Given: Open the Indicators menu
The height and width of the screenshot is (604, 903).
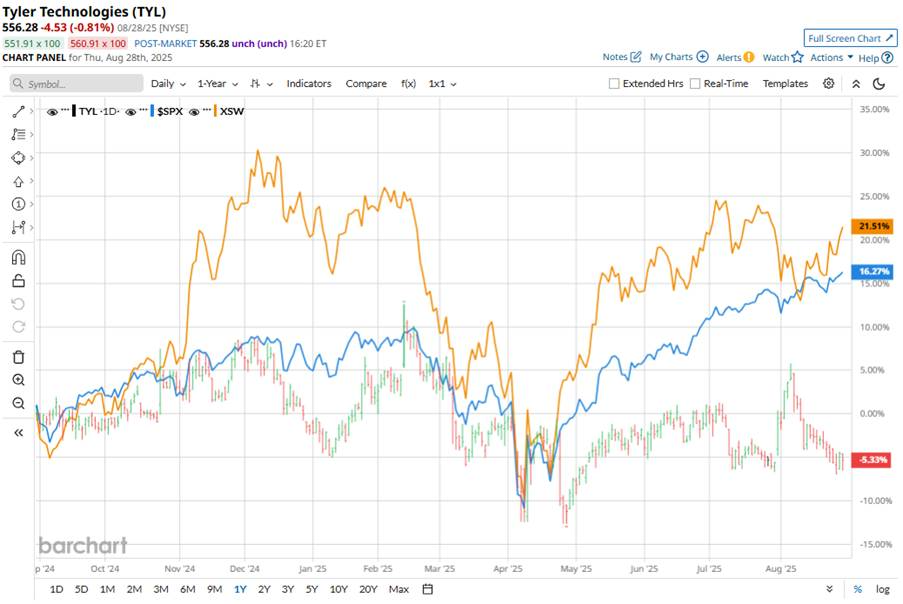Looking at the screenshot, I should [309, 83].
